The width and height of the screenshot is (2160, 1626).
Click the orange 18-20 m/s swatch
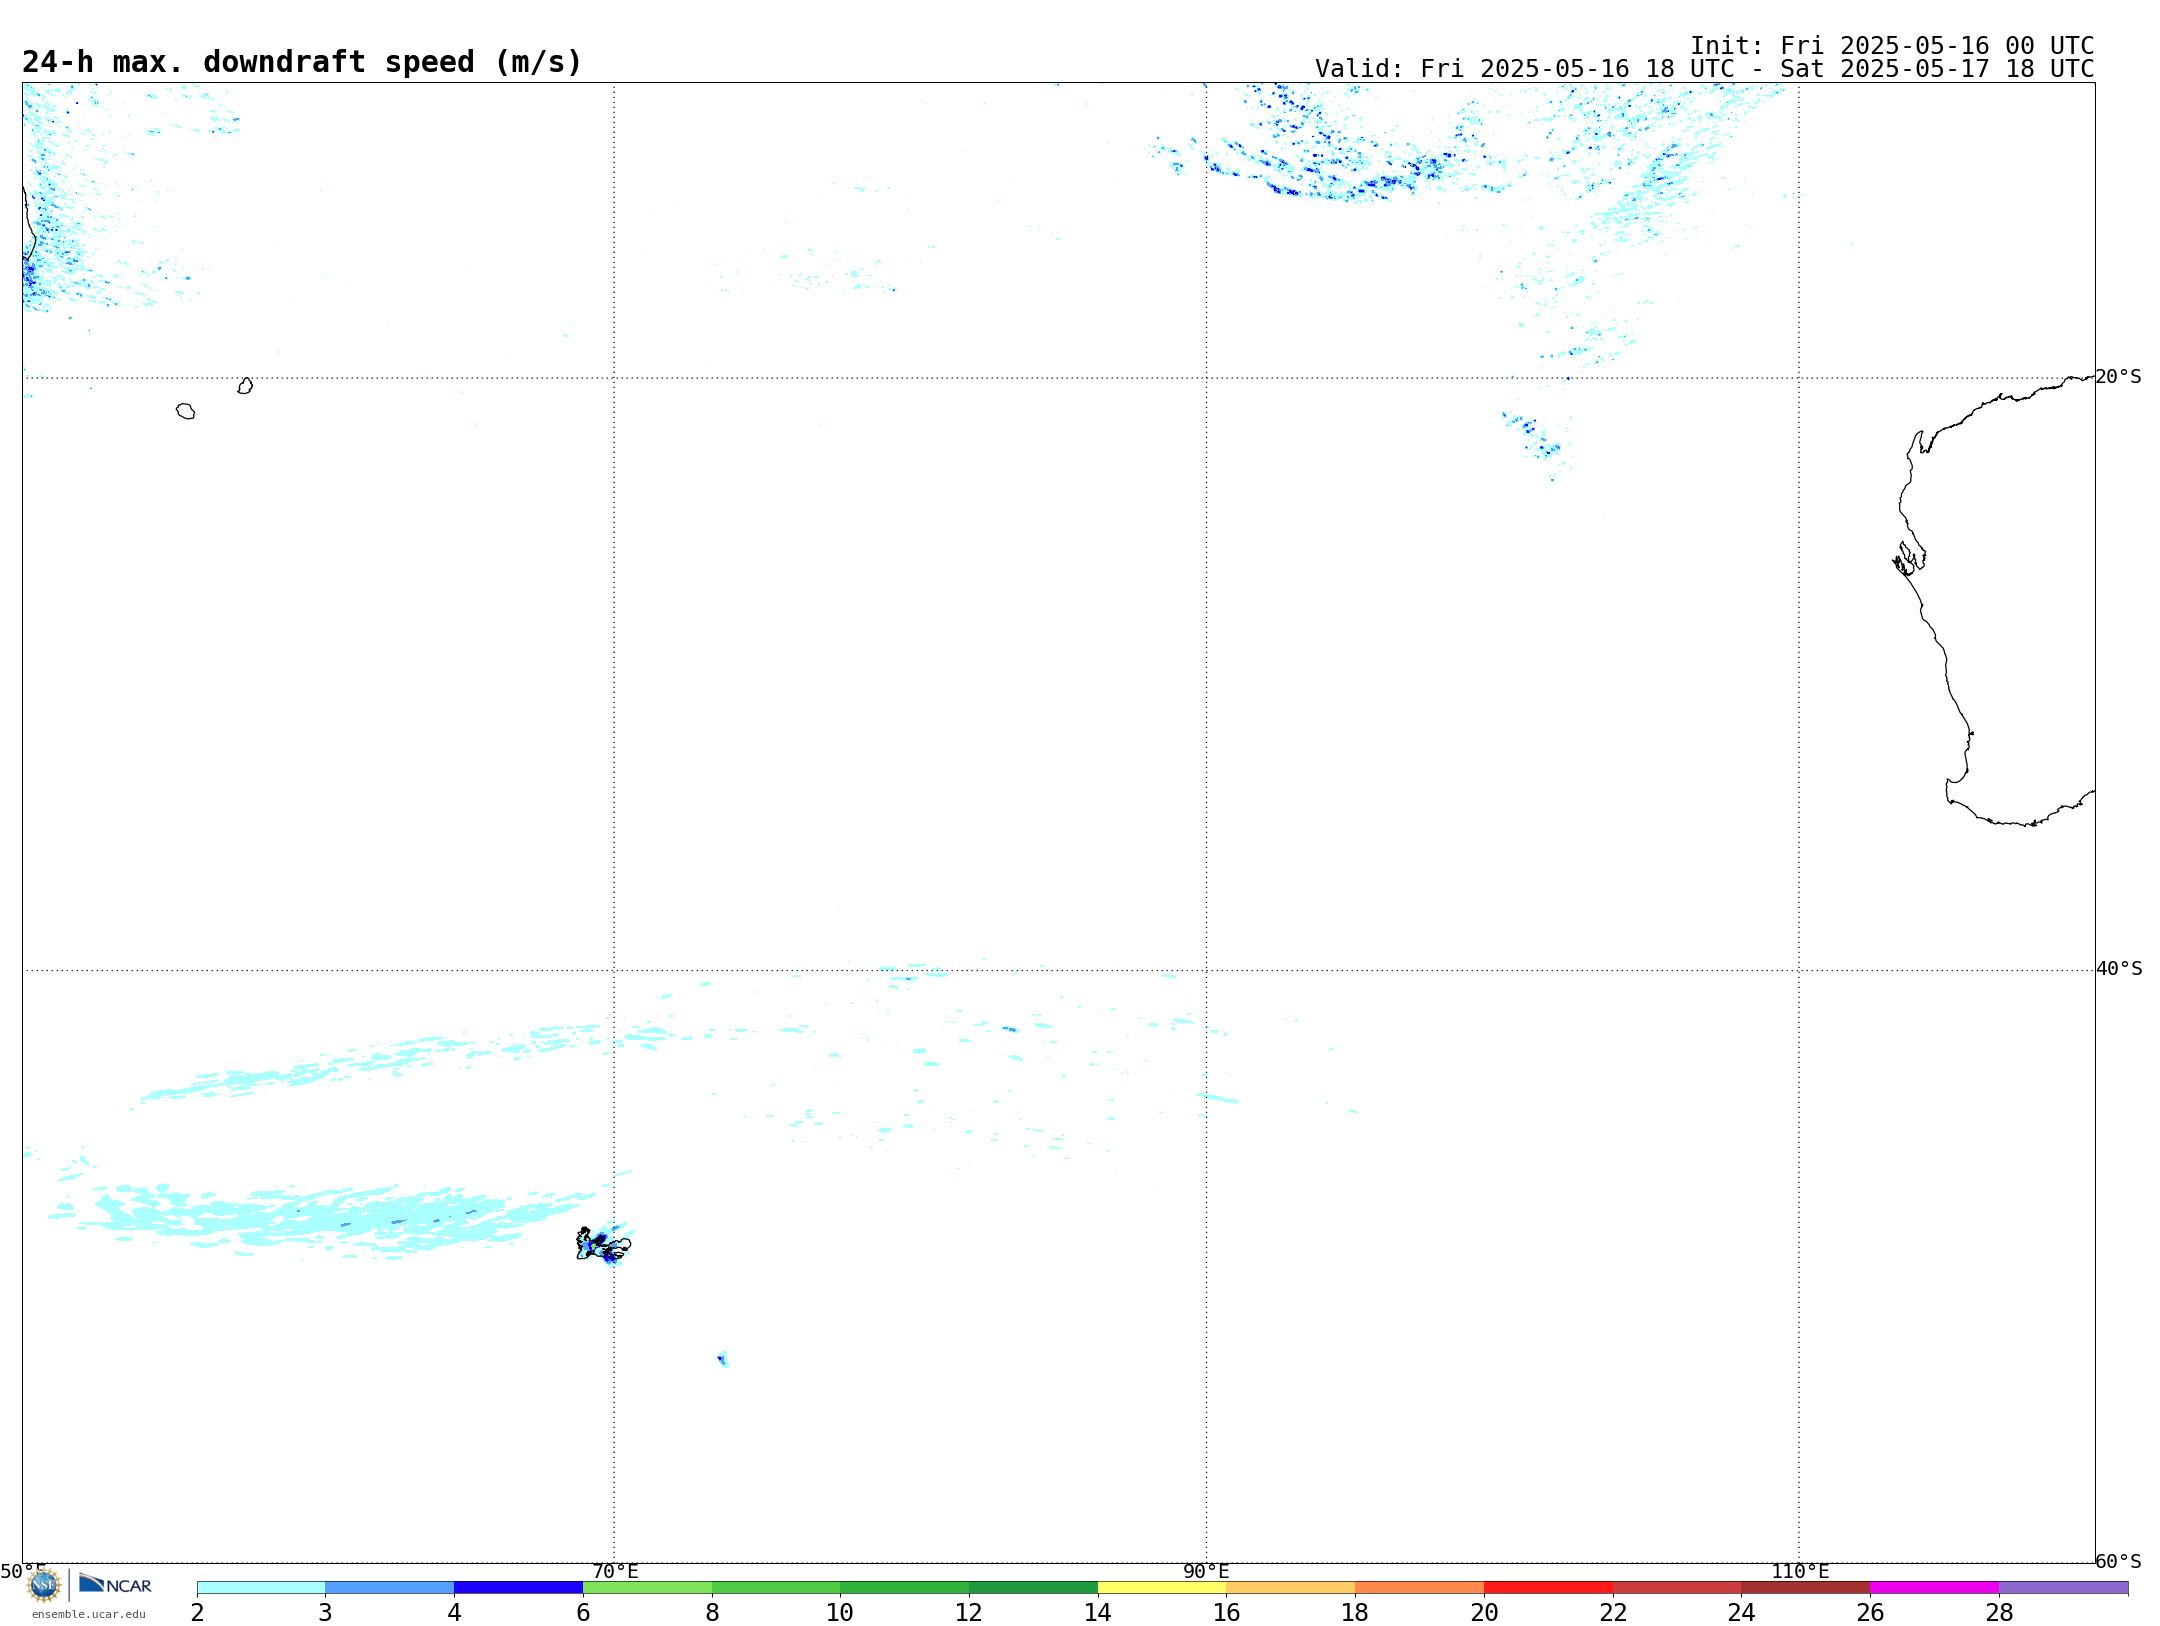coord(1419,1587)
